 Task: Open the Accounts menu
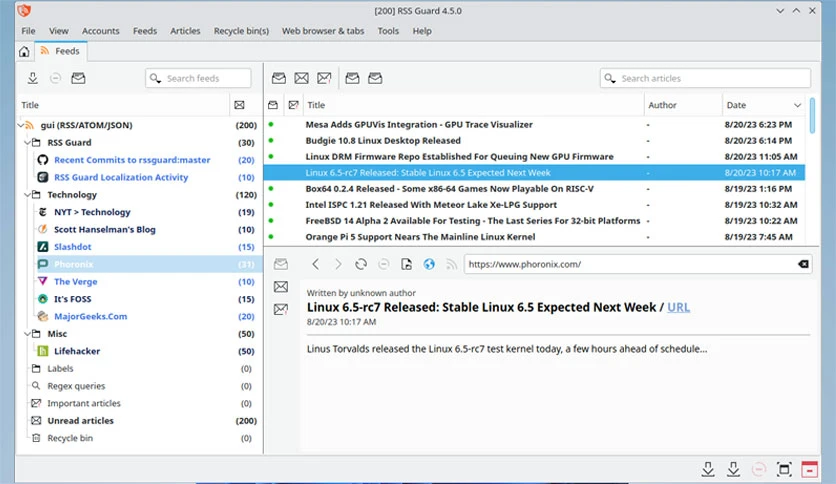point(101,31)
